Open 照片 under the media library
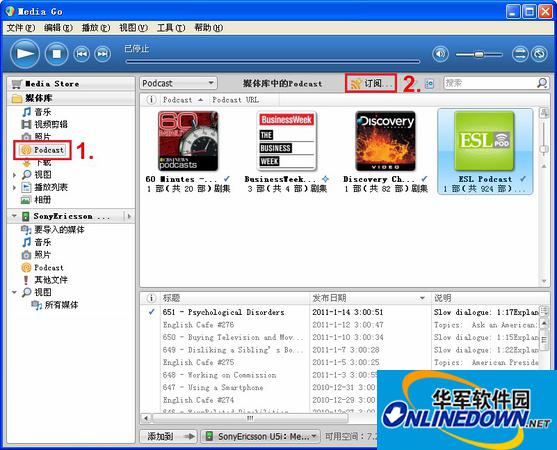The height and width of the screenshot is (450, 557). tap(37, 136)
